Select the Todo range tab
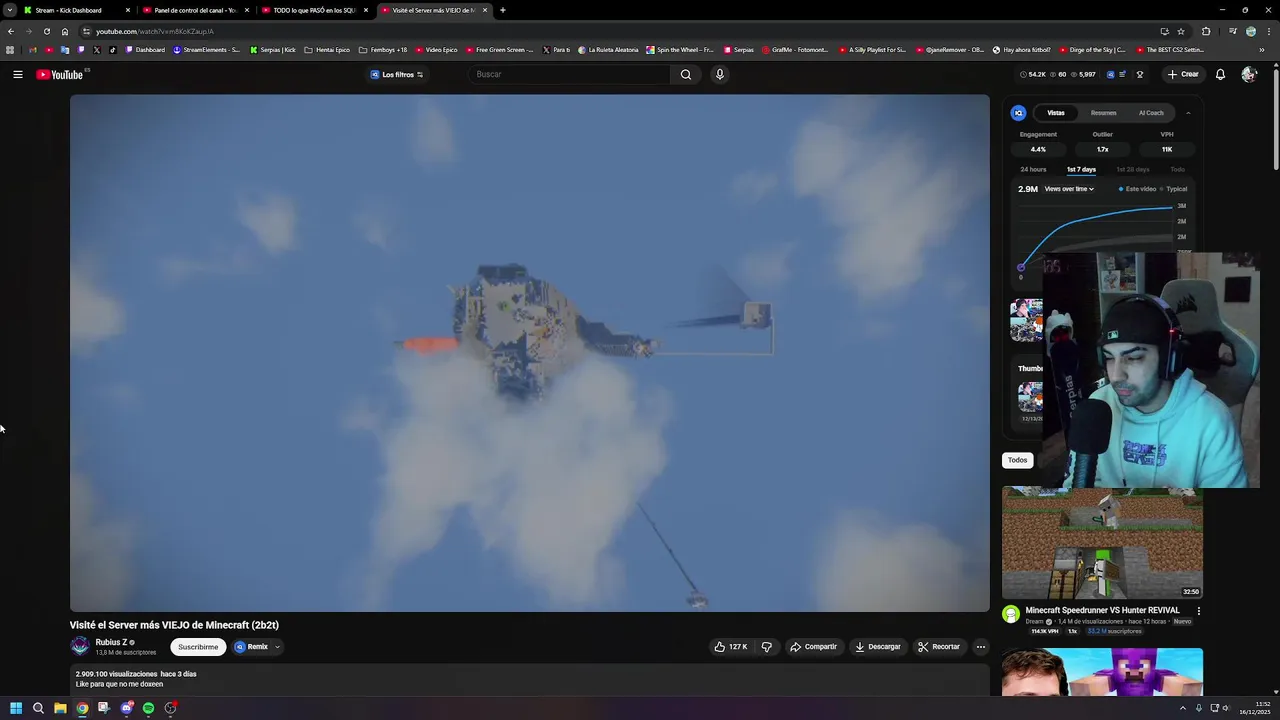This screenshot has height=720, width=1280. (x=1178, y=169)
